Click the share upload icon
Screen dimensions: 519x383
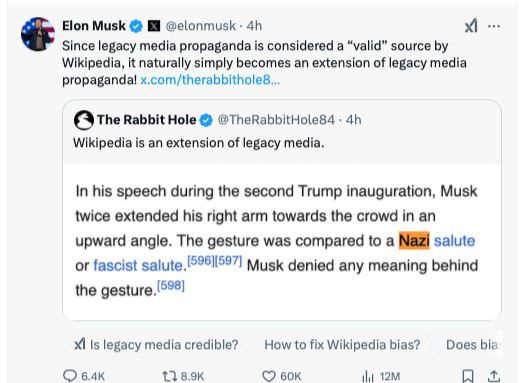(494, 376)
